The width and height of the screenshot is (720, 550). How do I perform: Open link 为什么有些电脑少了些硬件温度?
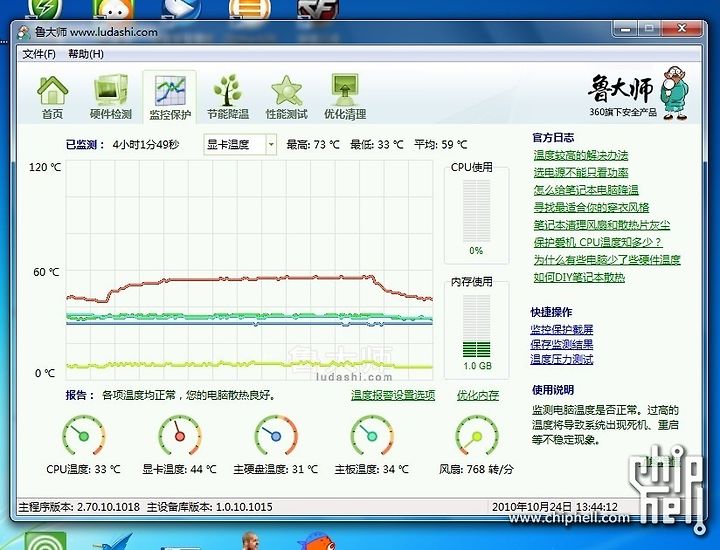pyautogui.click(x=607, y=260)
